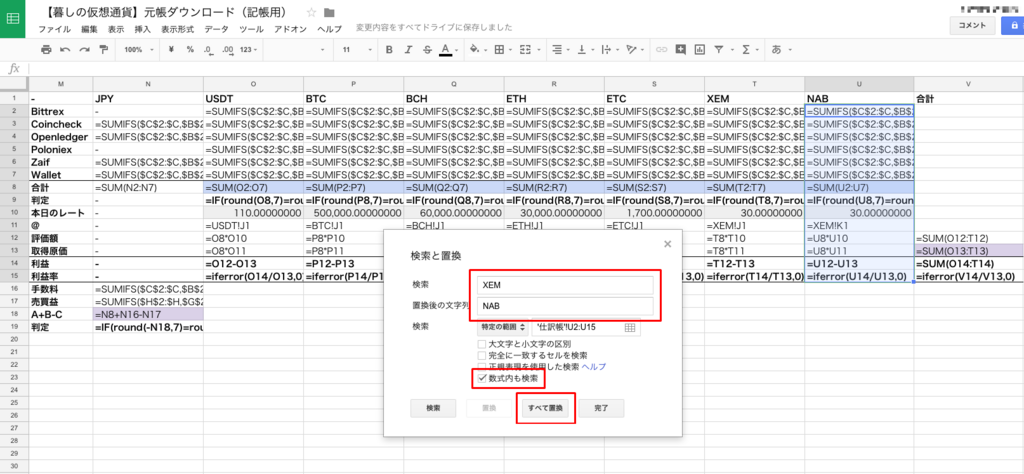Select the Coincheck row label cell
The height and width of the screenshot is (474, 1024).
[x=61, y=124]
